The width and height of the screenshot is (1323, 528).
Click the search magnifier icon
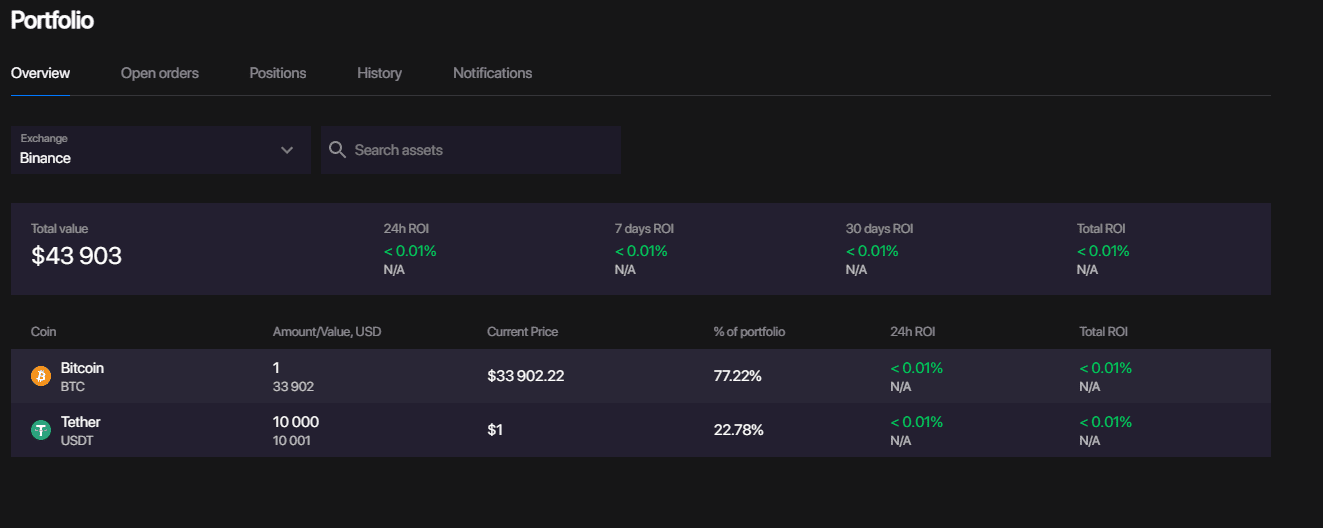[337, 150]
